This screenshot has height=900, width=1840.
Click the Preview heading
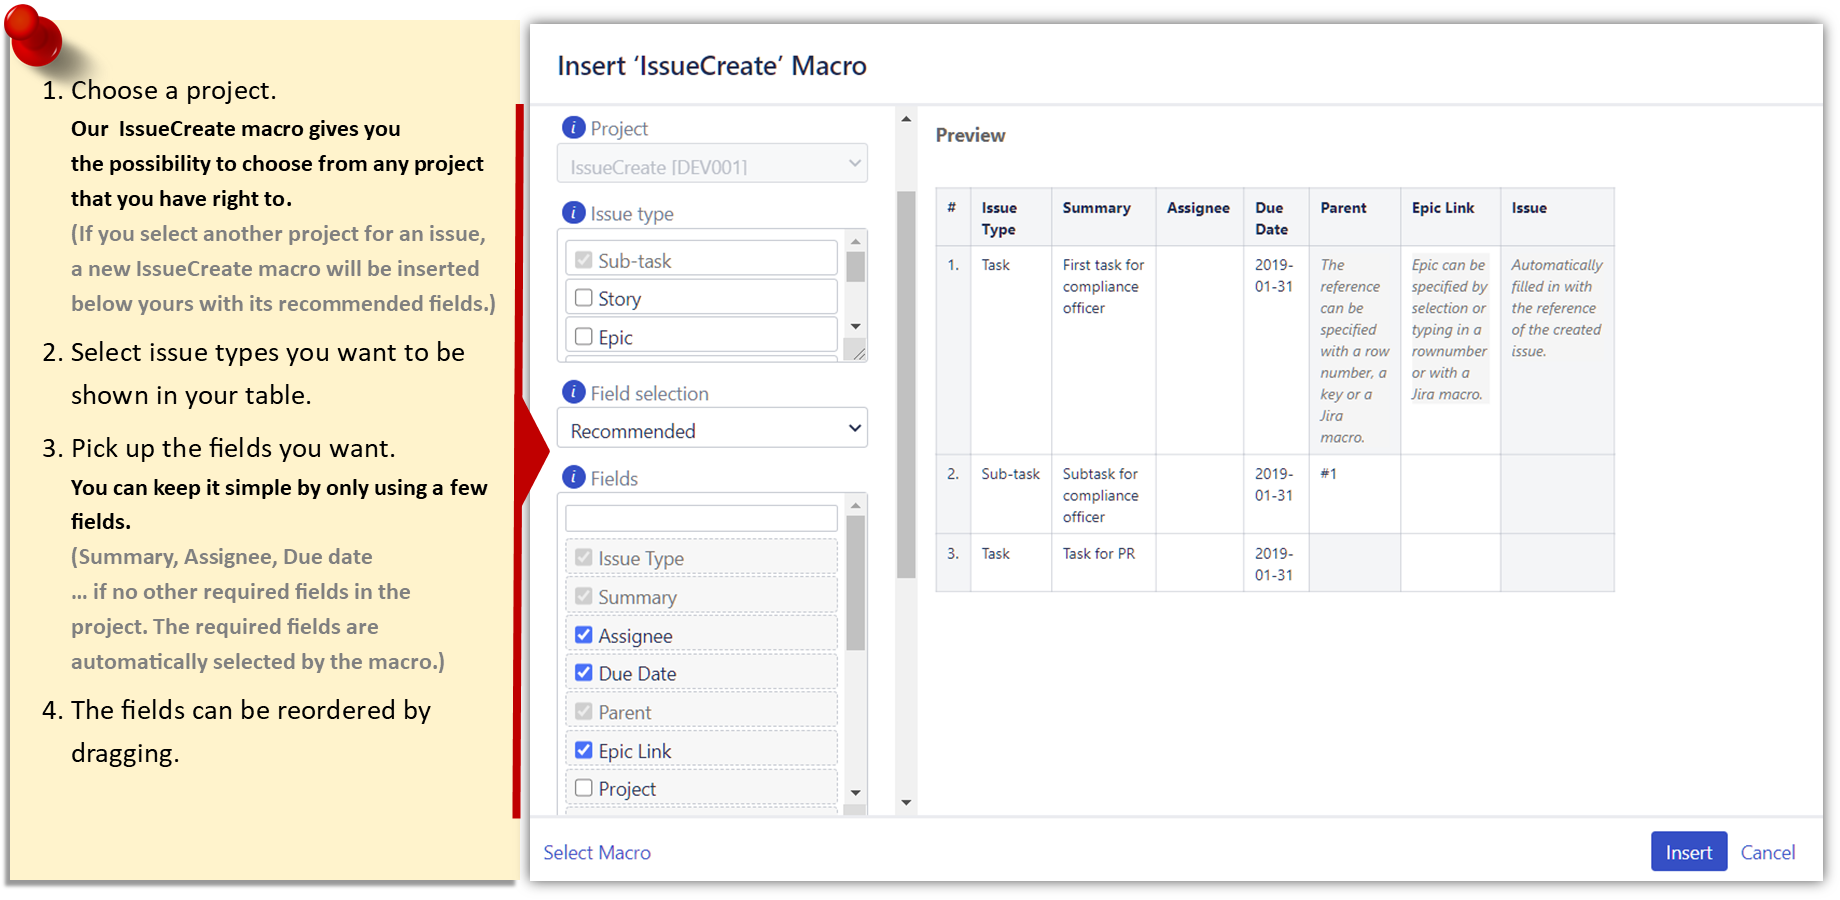[x=970, y=135]
